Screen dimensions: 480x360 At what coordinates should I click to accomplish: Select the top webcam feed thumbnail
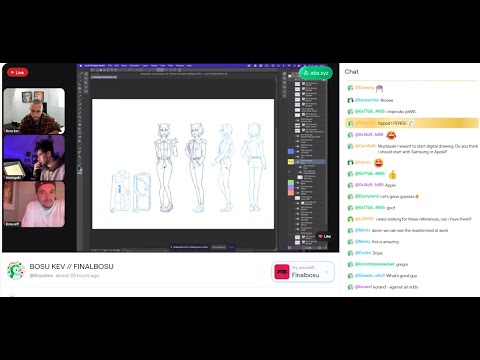point(34,111)
